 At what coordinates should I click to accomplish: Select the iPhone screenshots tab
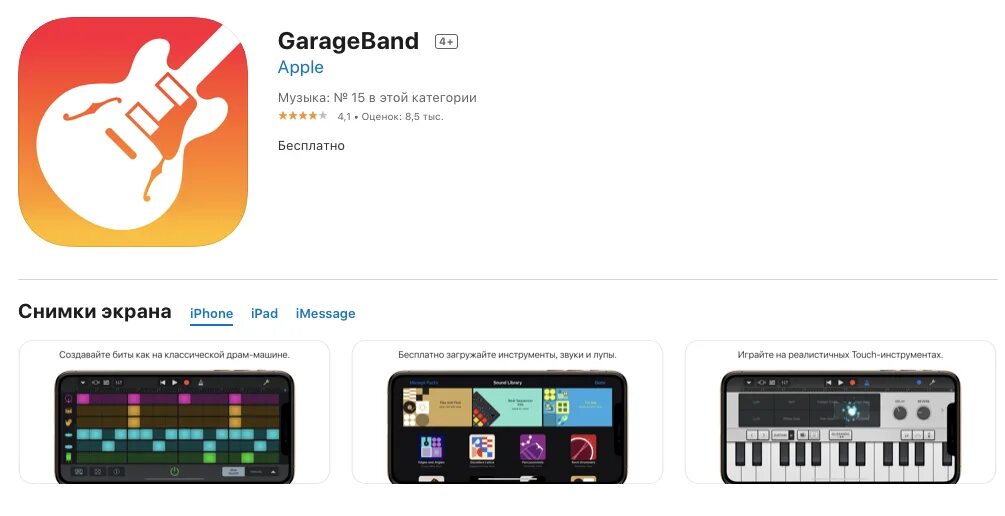[x=212, y=313]
